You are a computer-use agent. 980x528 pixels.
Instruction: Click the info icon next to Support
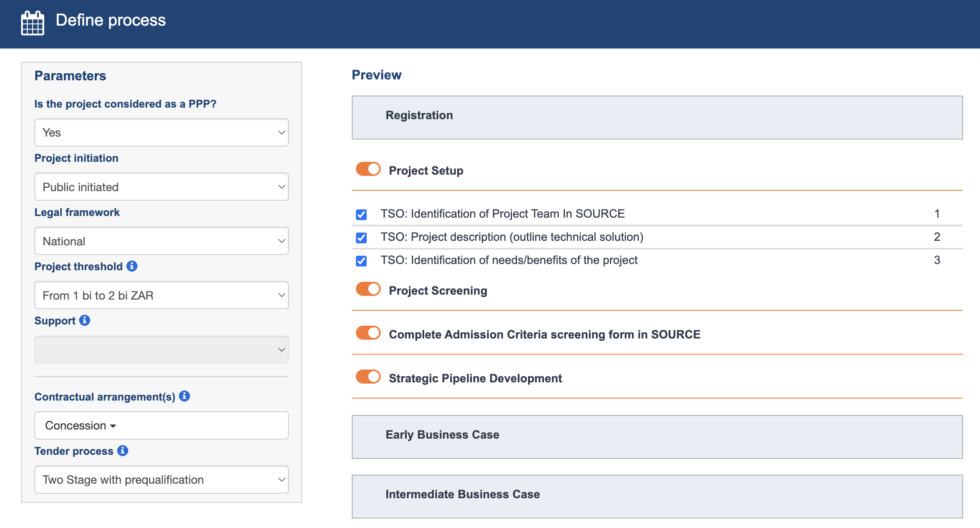coord(85,321)
